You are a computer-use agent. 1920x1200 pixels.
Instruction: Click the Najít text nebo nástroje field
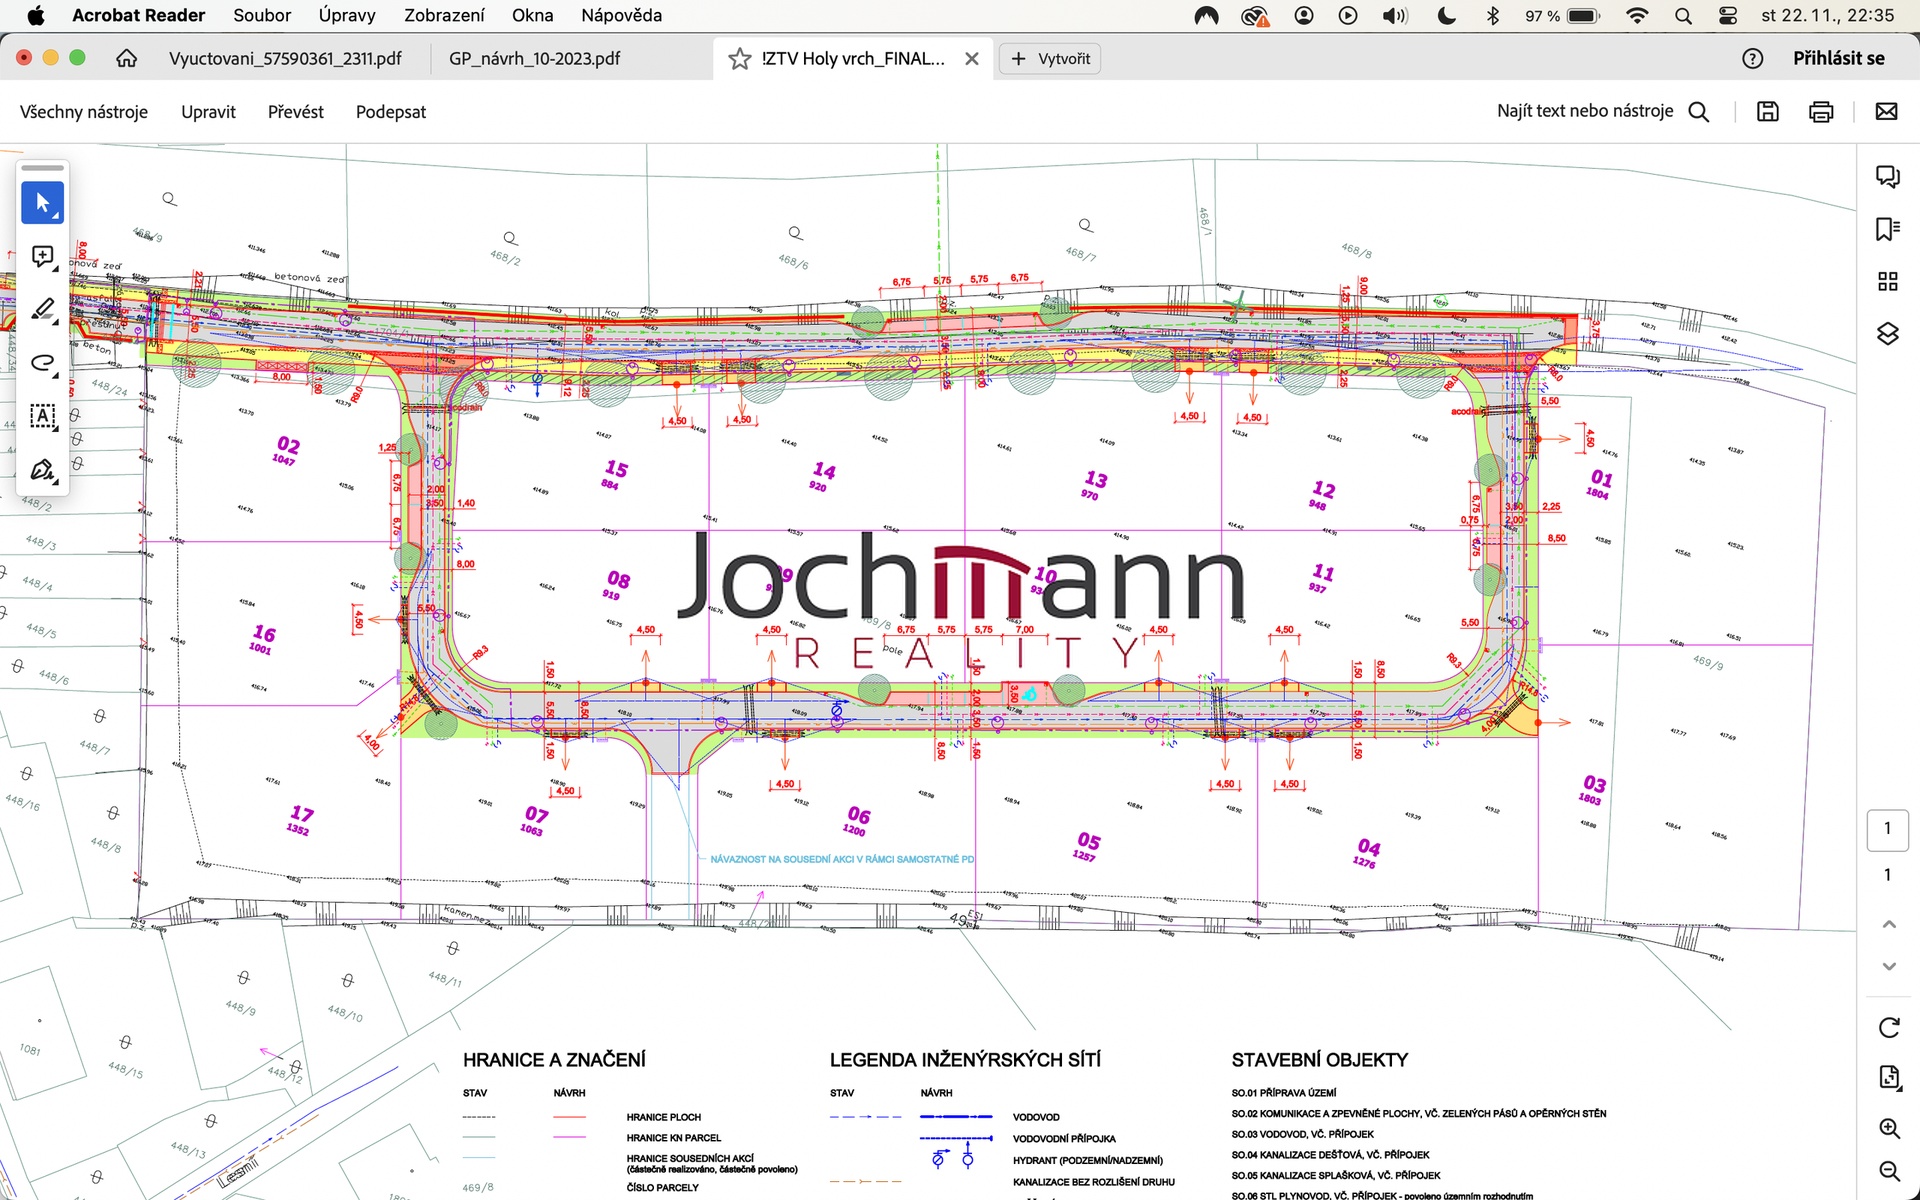coord(1585,111)
